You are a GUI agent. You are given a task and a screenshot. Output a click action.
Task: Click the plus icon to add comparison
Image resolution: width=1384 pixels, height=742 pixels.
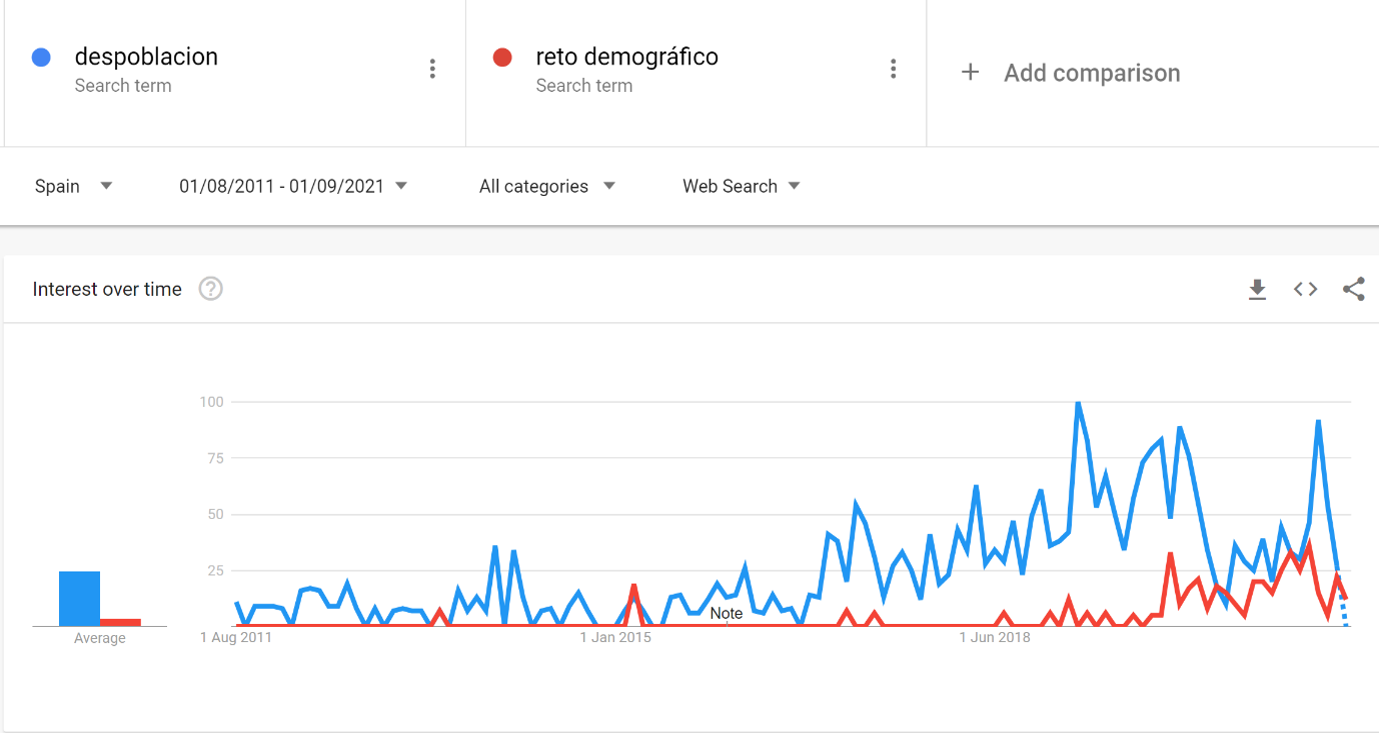click(970, 72)
